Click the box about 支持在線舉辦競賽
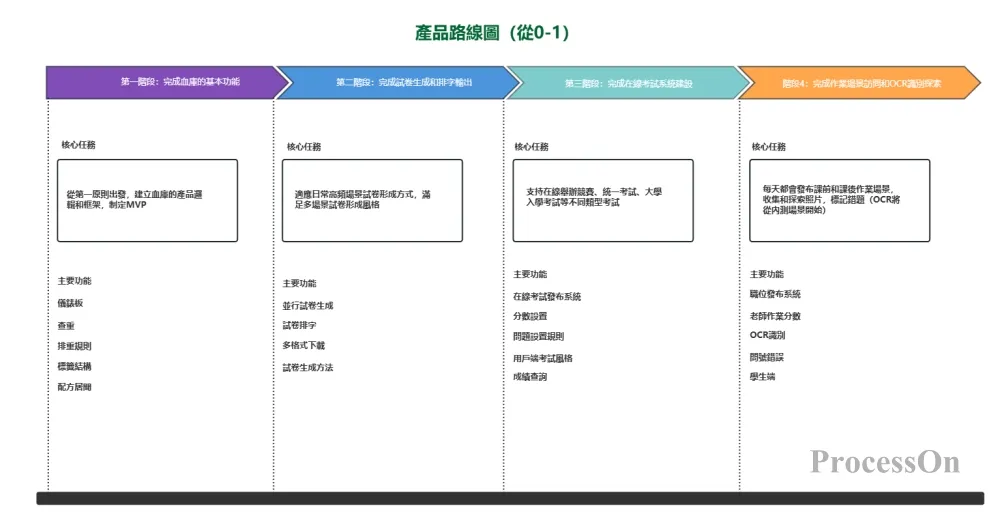The height and width of the screenshot is (521, 1000). coord(602,200)
